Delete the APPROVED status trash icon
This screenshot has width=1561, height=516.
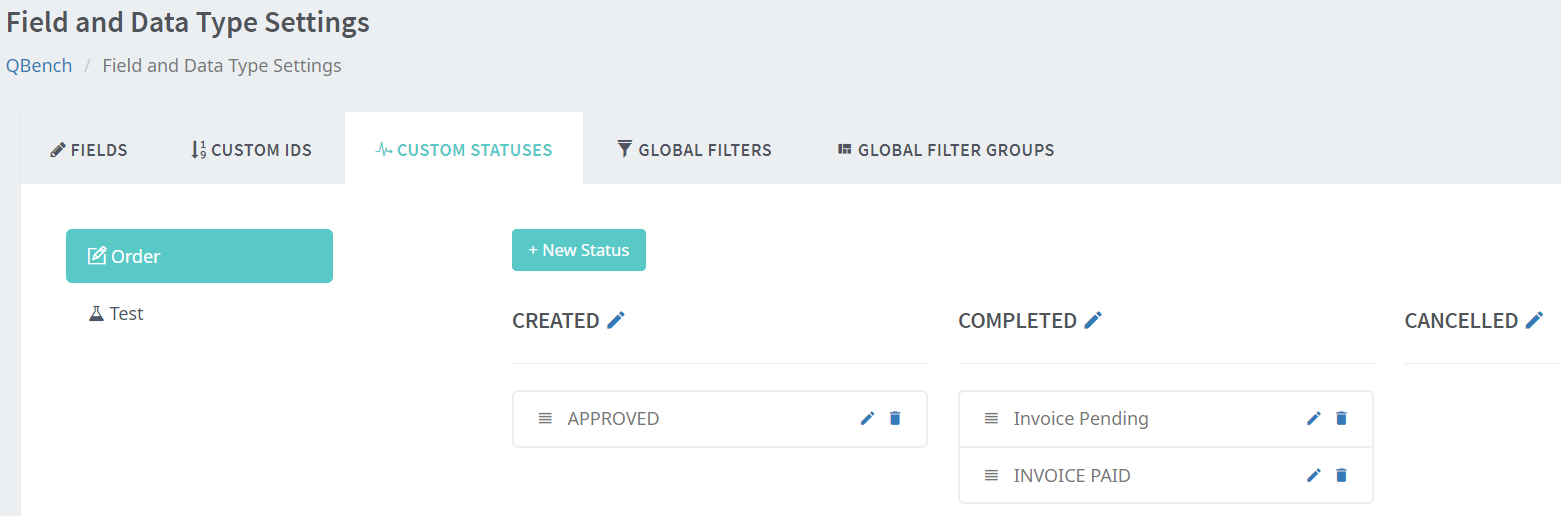point(895,418)
